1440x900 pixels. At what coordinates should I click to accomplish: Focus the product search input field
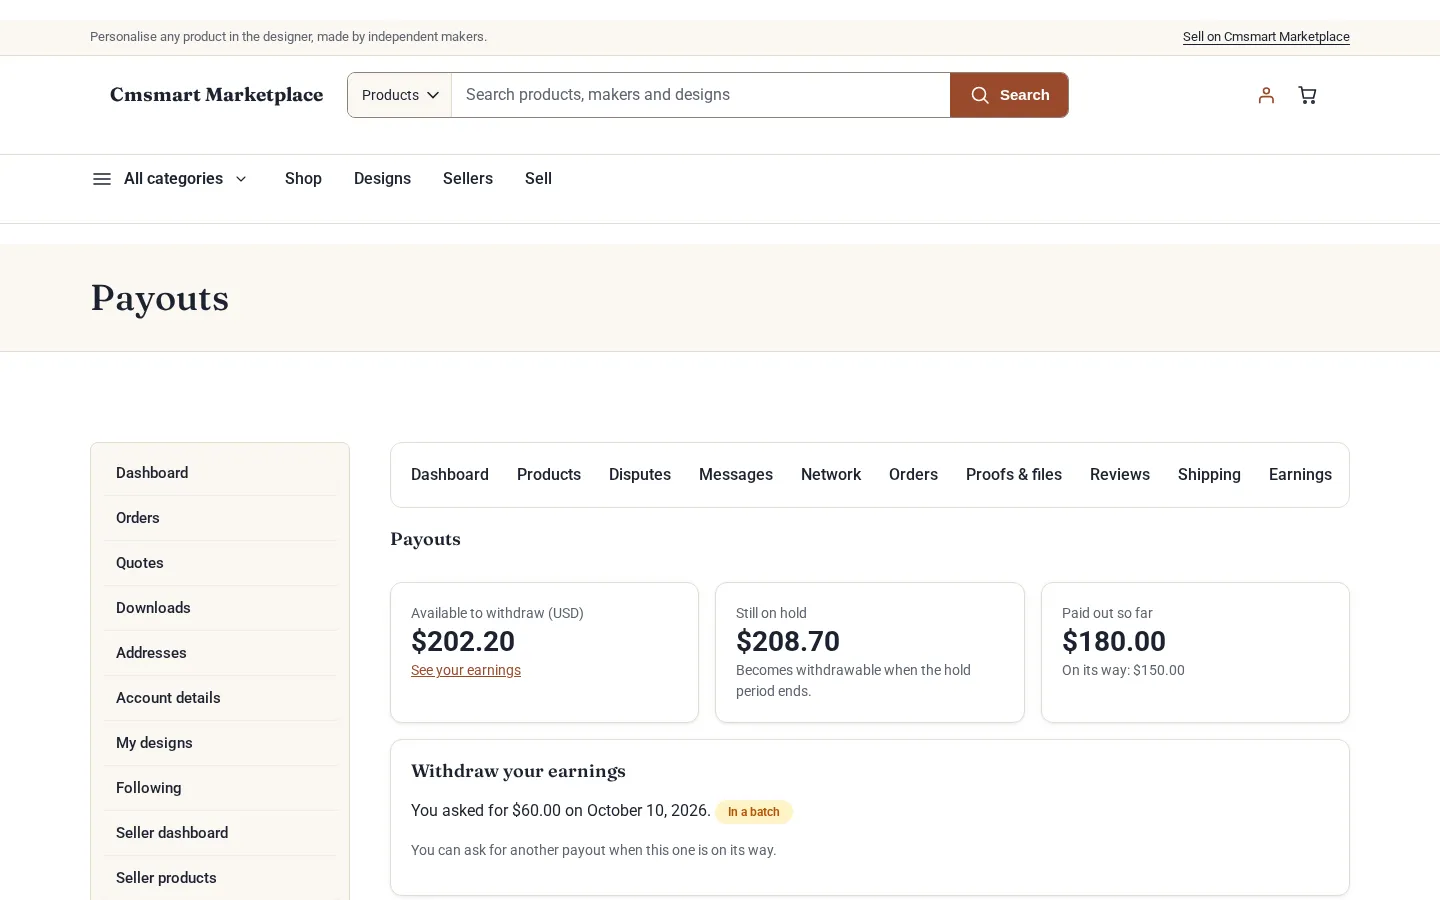pos(701,95)
